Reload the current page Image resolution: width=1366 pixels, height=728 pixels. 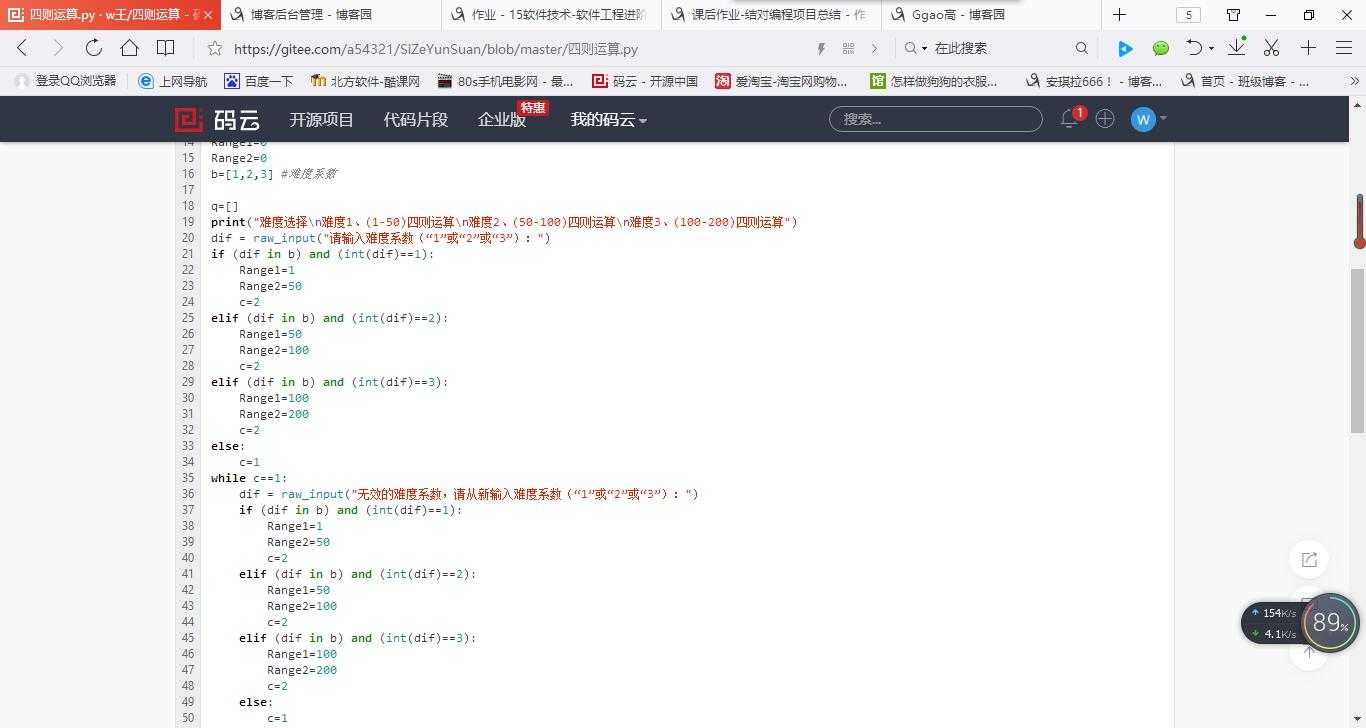(x=93, y=48)
